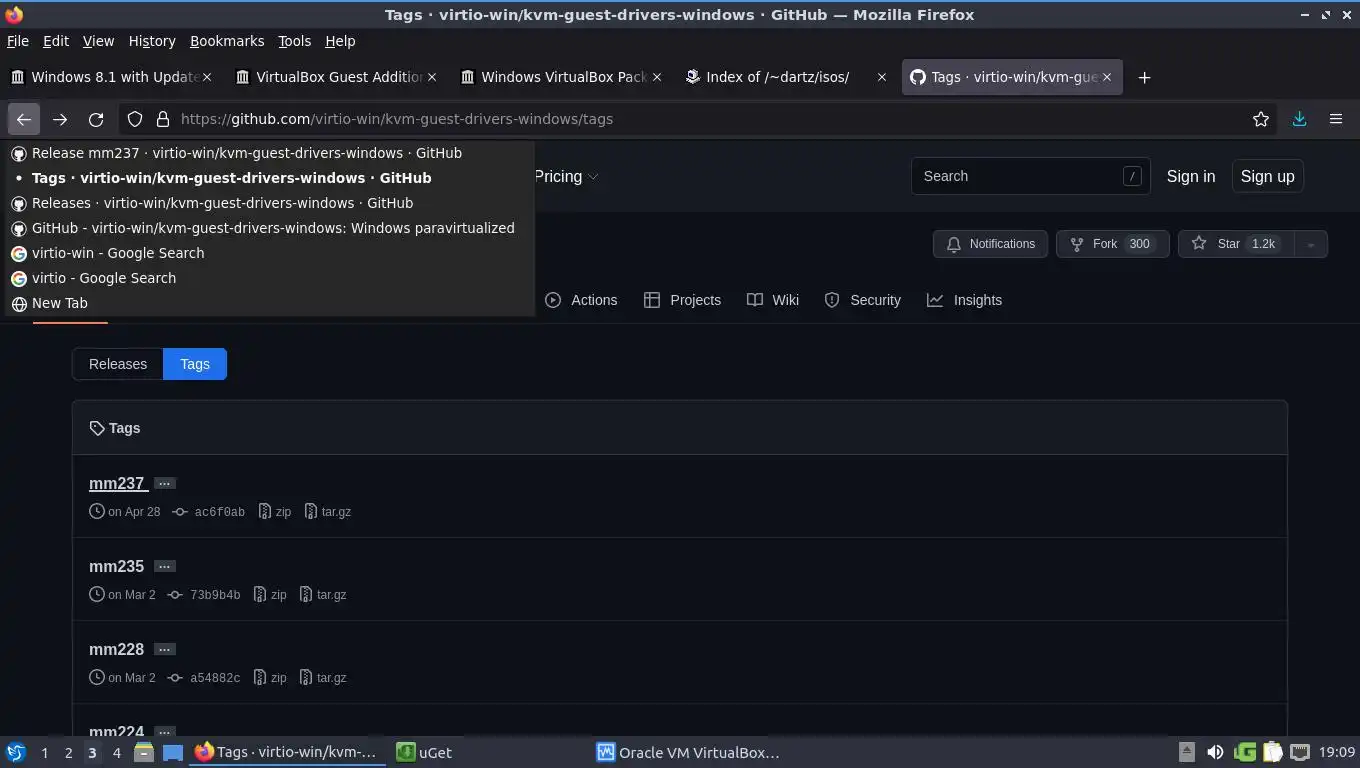Expand the mm235 ellipsis details
Image resolution: width=1360 pixels, height=768 pixels.
[165, 566]
